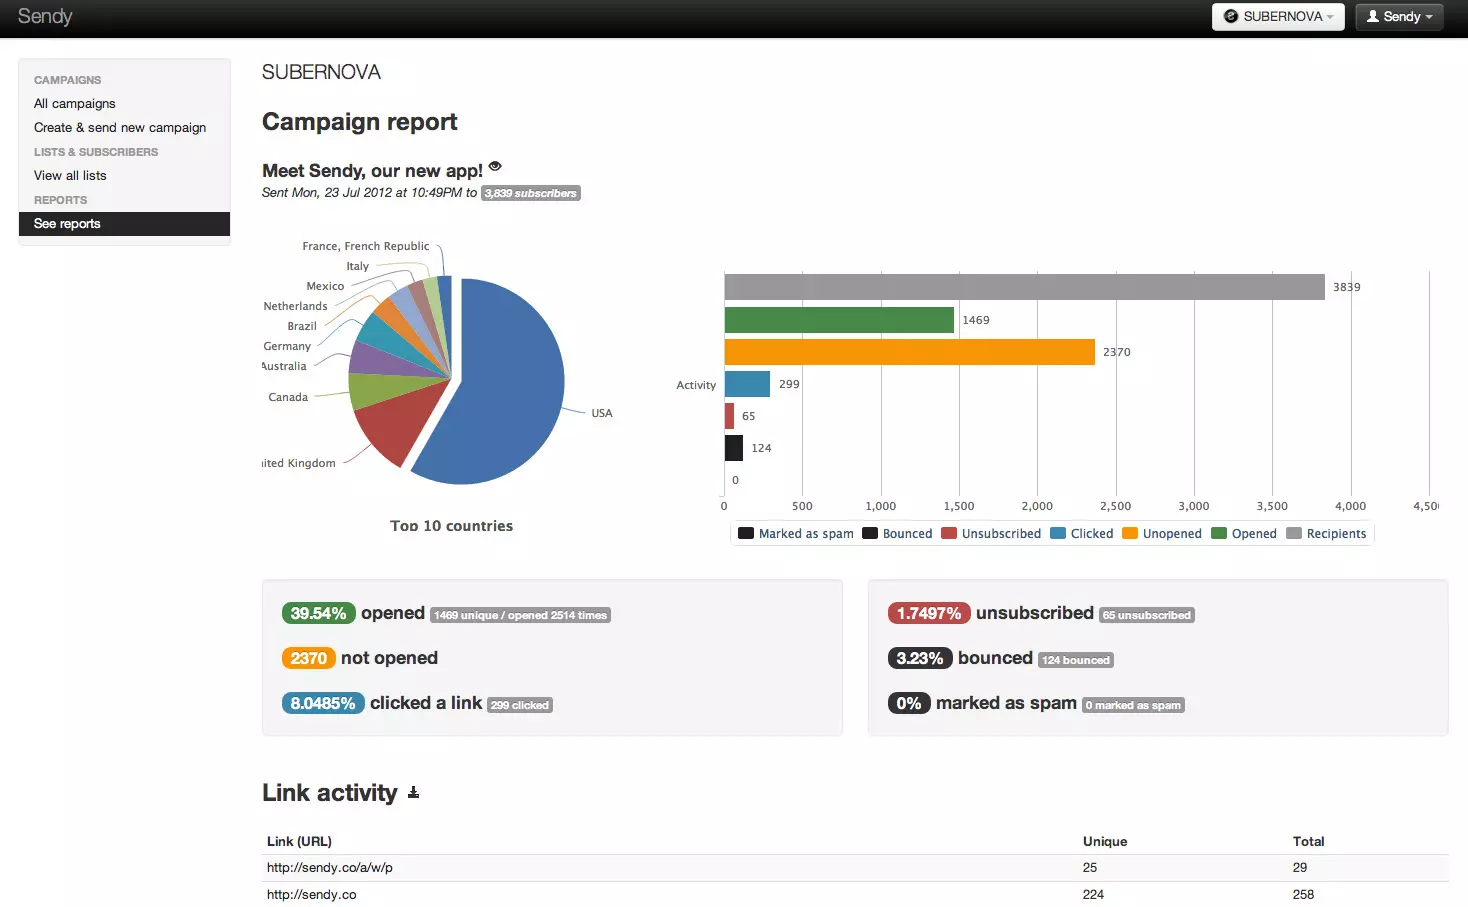
Task: Toggle the Recipients legend entry
Action: (1326, 534)
